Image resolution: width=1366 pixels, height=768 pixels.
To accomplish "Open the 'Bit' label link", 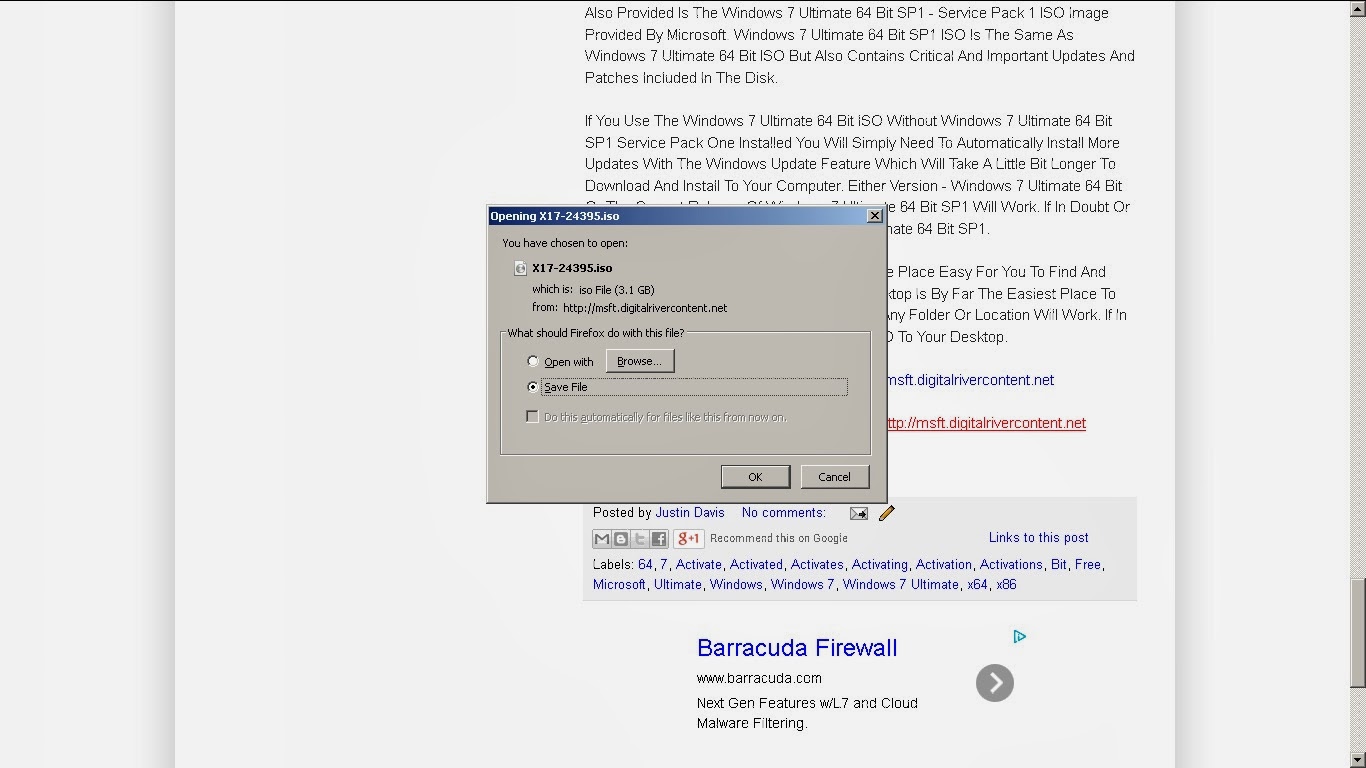I will point(1059,564).
